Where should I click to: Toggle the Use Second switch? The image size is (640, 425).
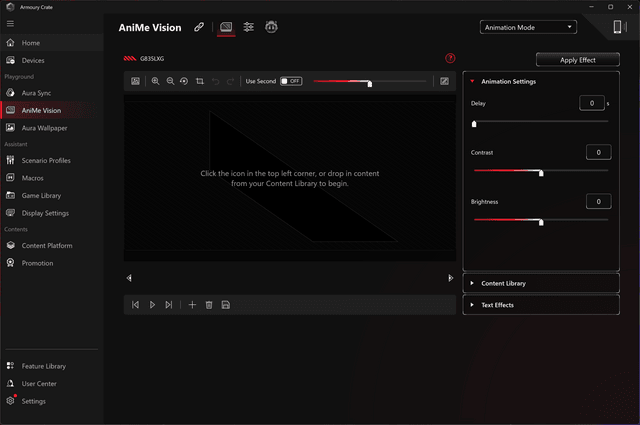coord(291,81)
